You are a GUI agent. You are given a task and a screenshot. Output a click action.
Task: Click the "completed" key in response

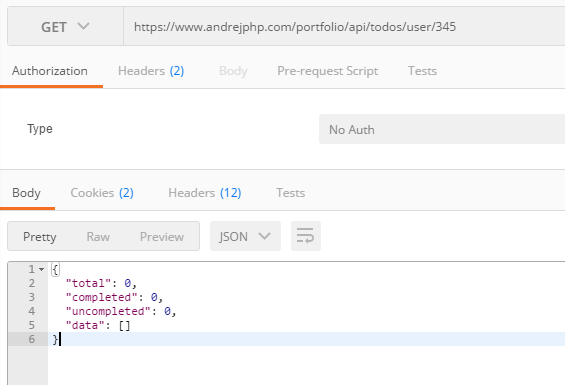click(x=102, y=297)
